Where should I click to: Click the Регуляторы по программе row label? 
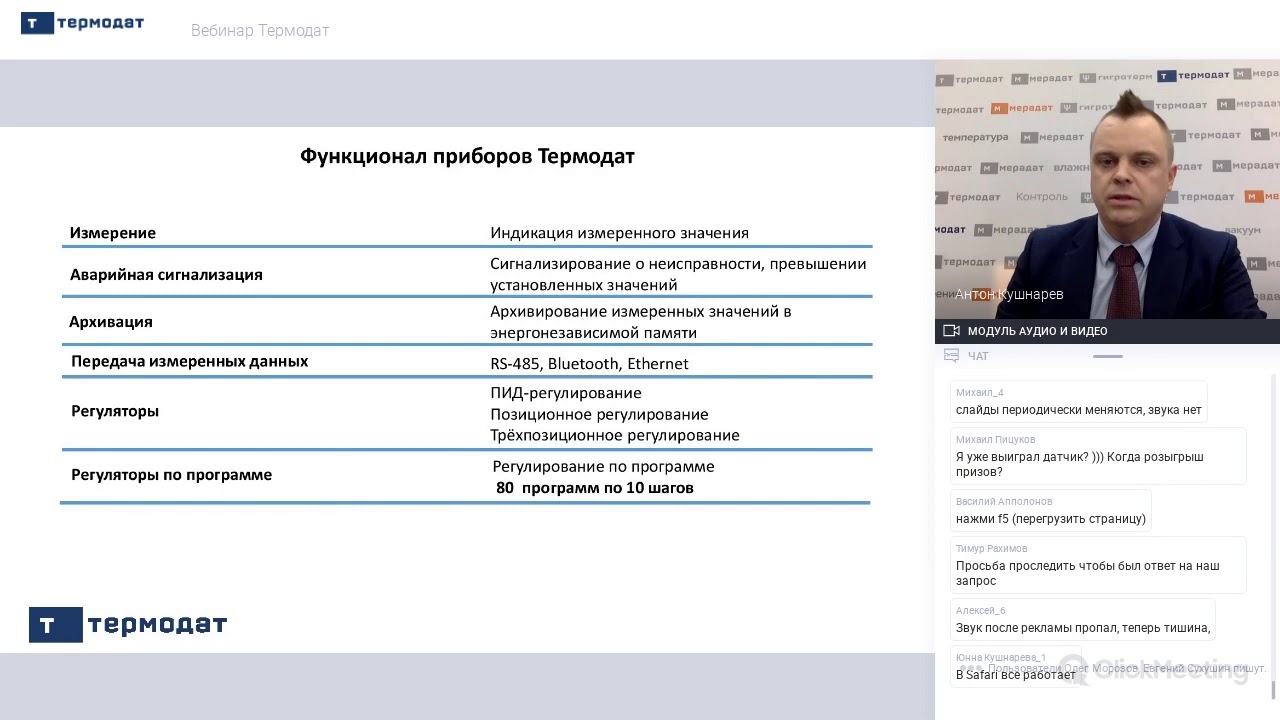tap(171, 475)
